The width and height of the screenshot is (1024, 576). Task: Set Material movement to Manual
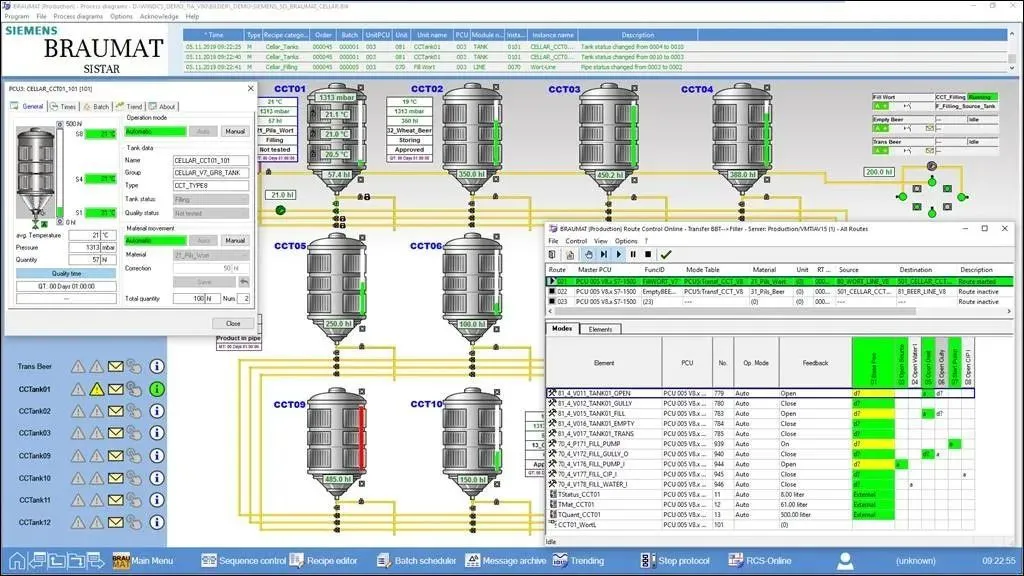(x=234, y=240)
